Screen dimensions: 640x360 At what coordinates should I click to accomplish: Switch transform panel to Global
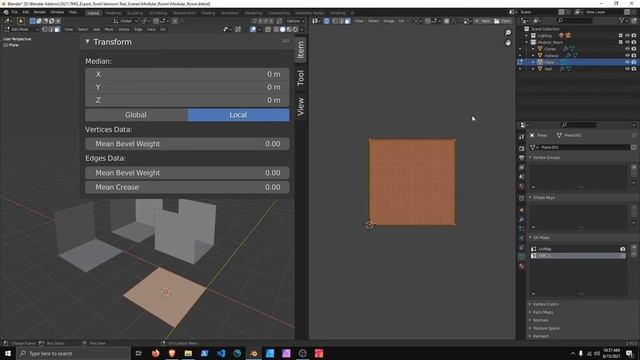136,115
